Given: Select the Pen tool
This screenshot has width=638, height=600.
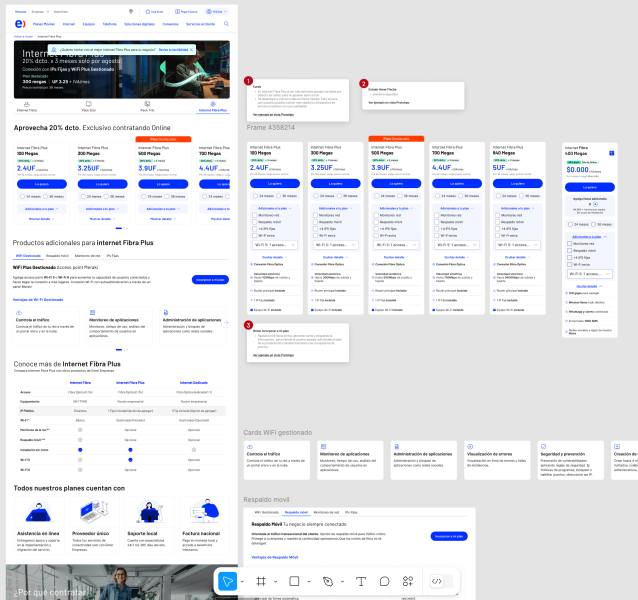Looking at the screenshot, I should [328, 581].
